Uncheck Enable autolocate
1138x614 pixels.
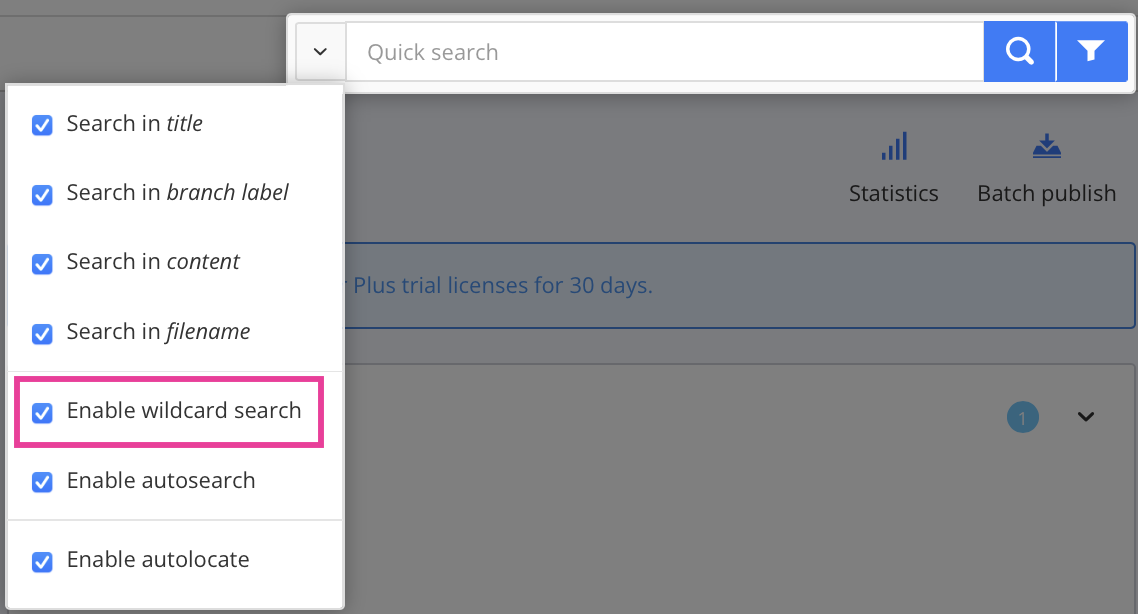[42, 562]
